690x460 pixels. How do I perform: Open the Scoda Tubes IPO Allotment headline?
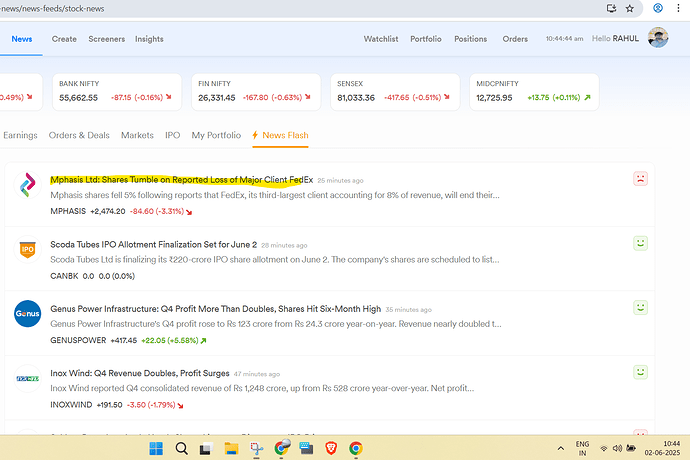pos(154,244)
